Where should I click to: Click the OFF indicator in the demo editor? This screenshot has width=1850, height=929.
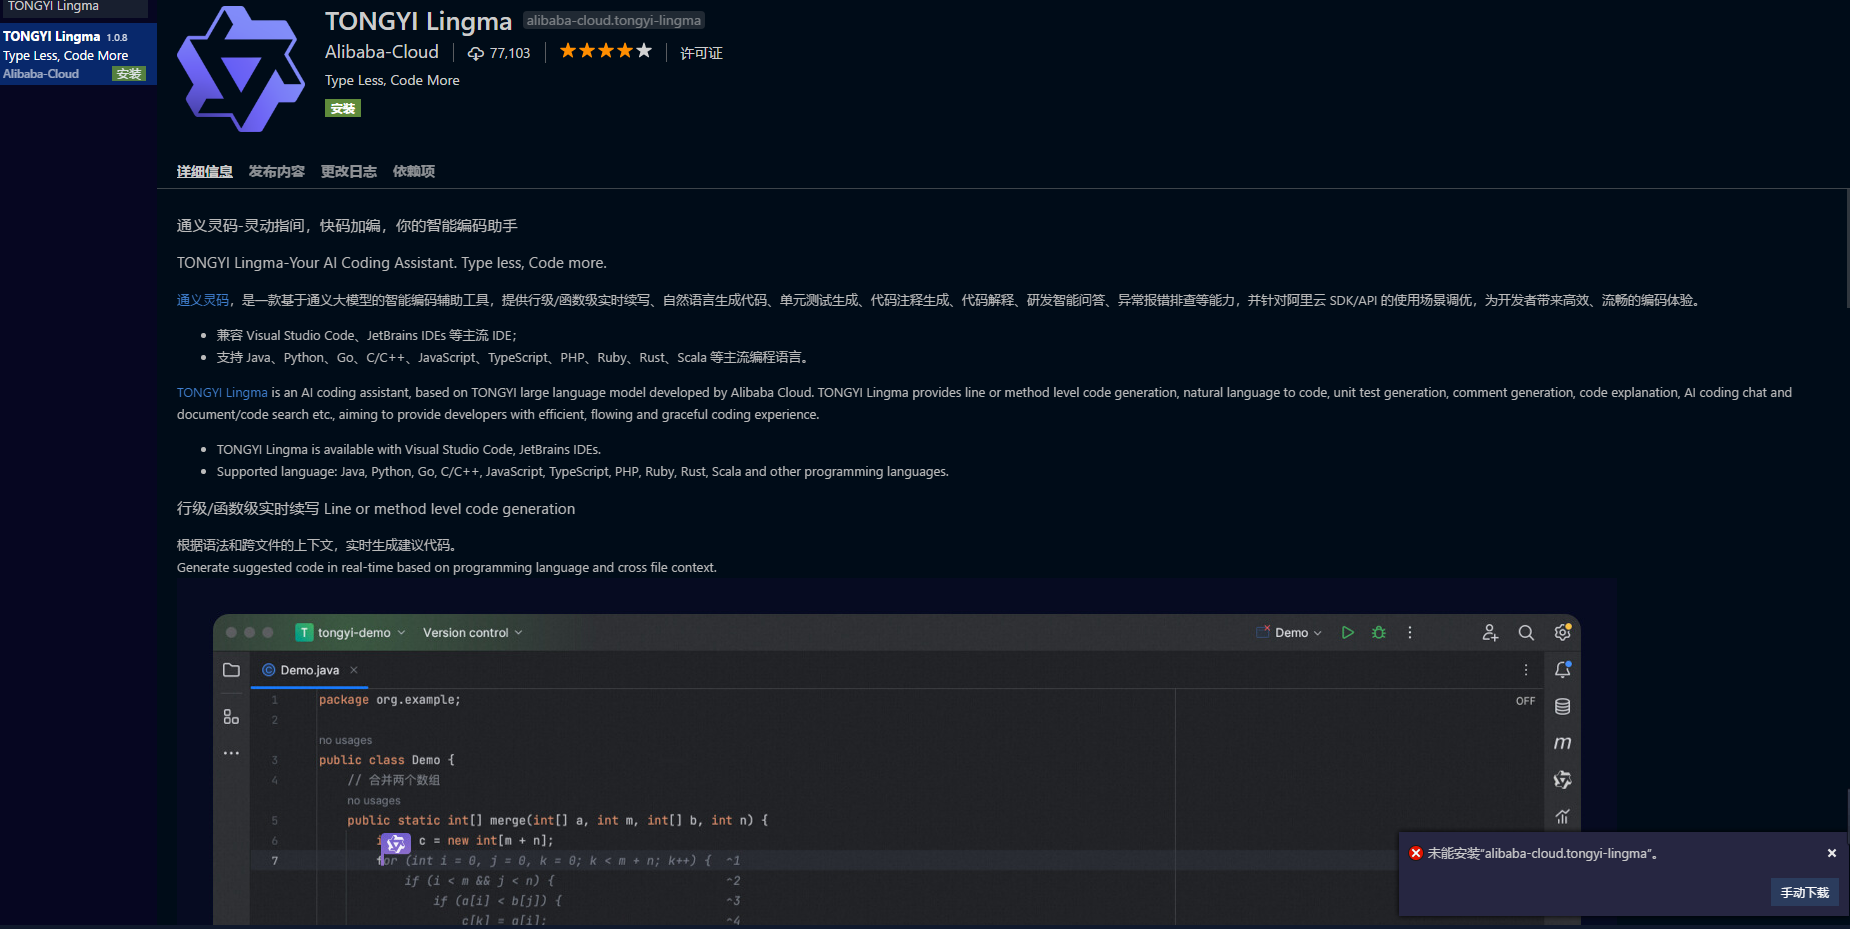pyautogui.click(x=1525, y=701)
